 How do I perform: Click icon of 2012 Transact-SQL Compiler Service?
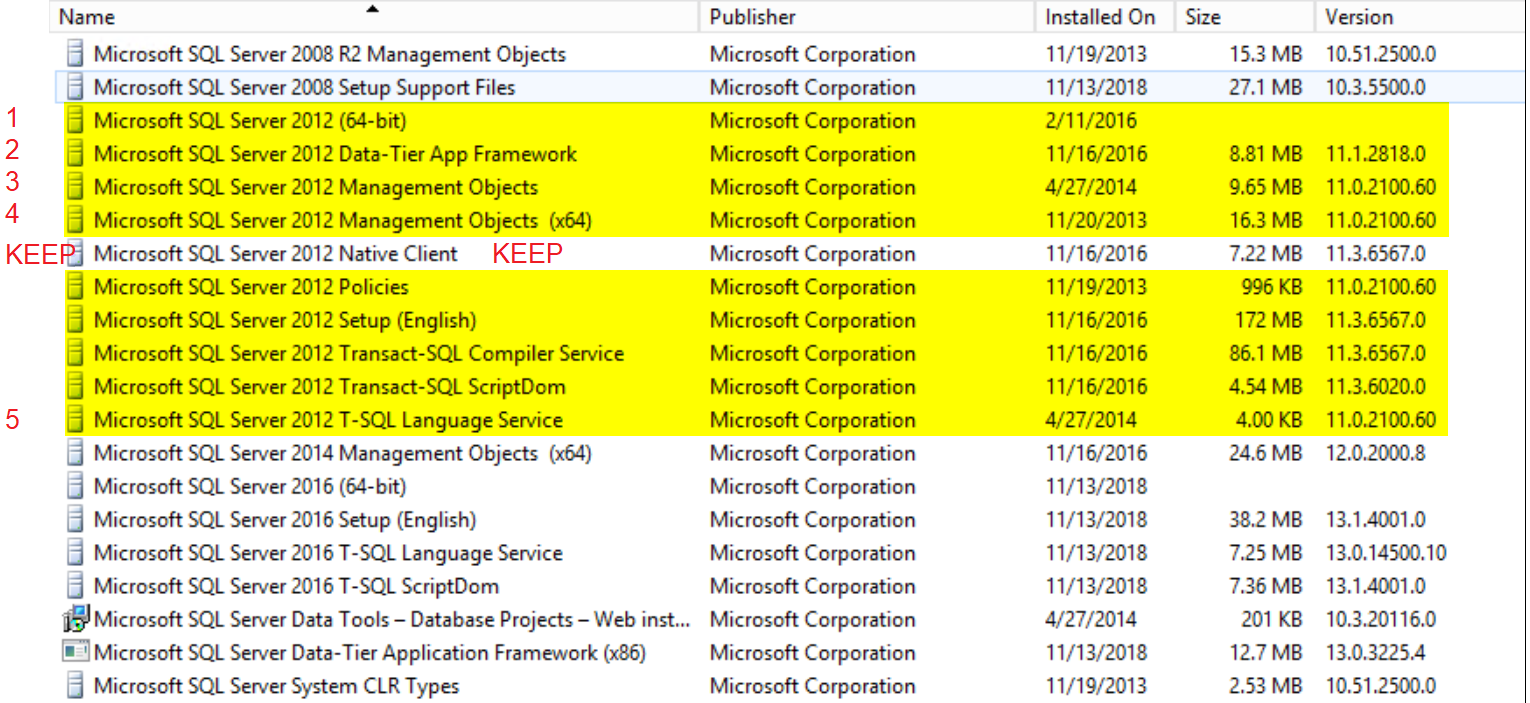click(x=74, y=353)
